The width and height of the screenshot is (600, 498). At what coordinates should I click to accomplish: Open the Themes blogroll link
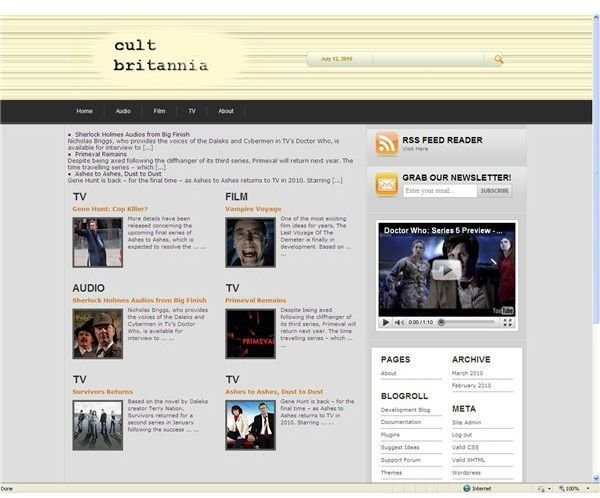pyautogui.click(x=391, y=473)
